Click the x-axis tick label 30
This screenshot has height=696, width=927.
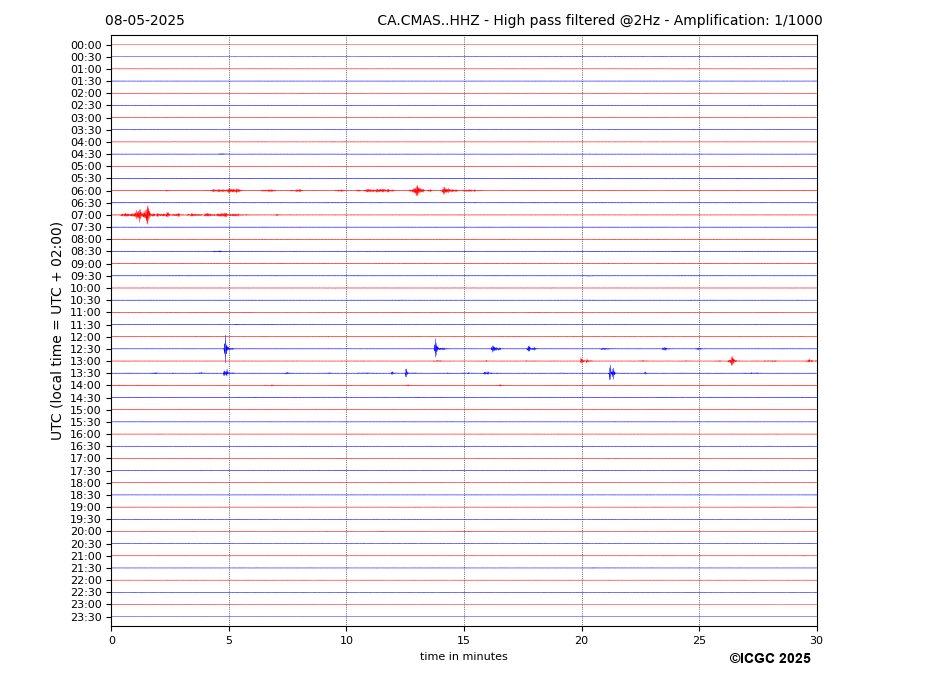click(x=816, y=640)
